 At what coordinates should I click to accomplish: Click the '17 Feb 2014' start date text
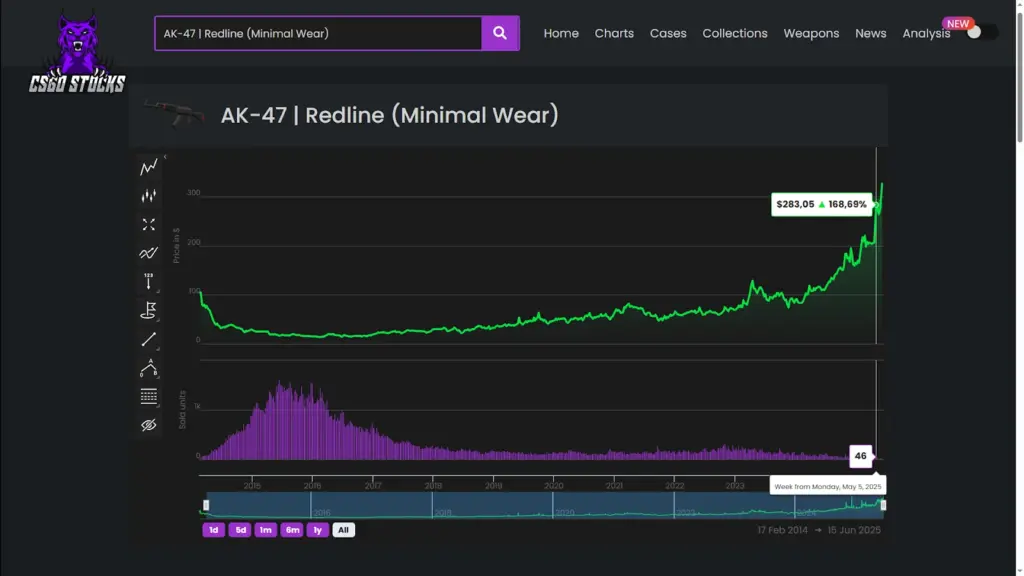[782, 530]
